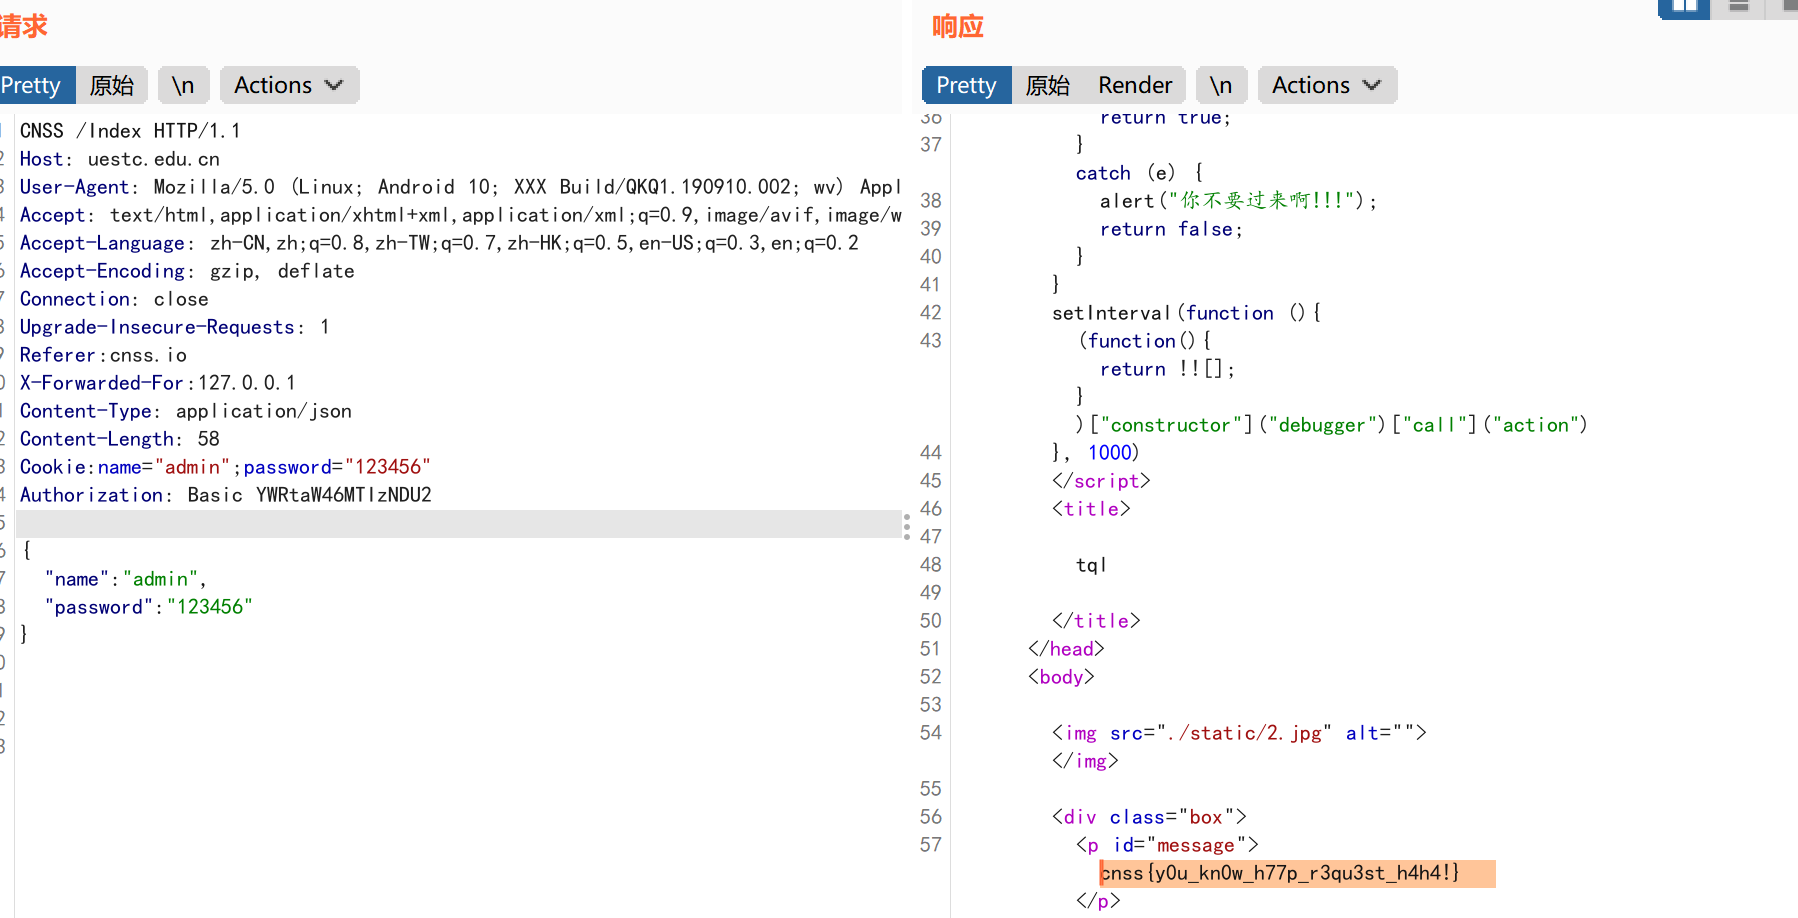The image size is (1798, 918).
Task: Click the opening <body> tag
Action: (x=1061, y=677)
